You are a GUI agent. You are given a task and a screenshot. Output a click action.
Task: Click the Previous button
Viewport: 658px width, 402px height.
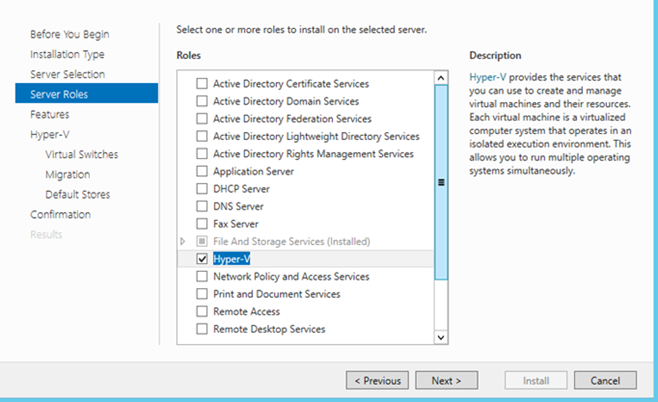pyautogui.click(x=377, y=380)
